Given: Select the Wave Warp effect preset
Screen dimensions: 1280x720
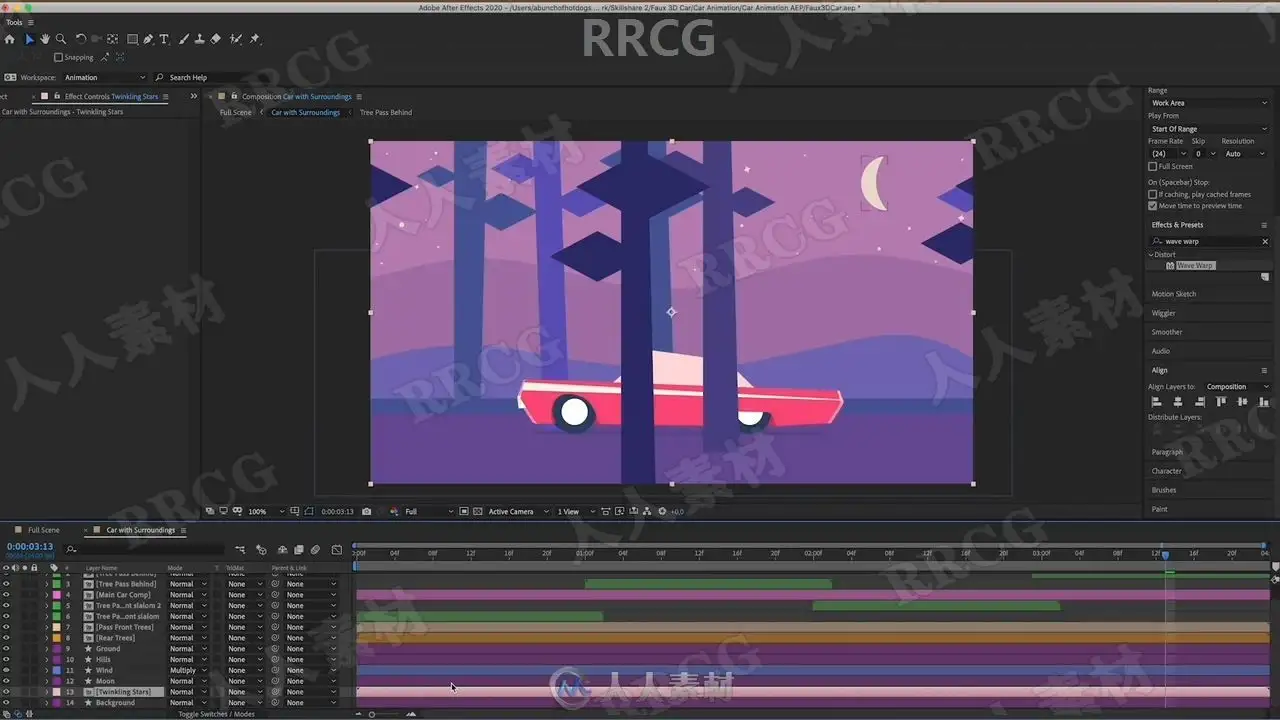Looking at the screenshot, I should pos(1194,266).
